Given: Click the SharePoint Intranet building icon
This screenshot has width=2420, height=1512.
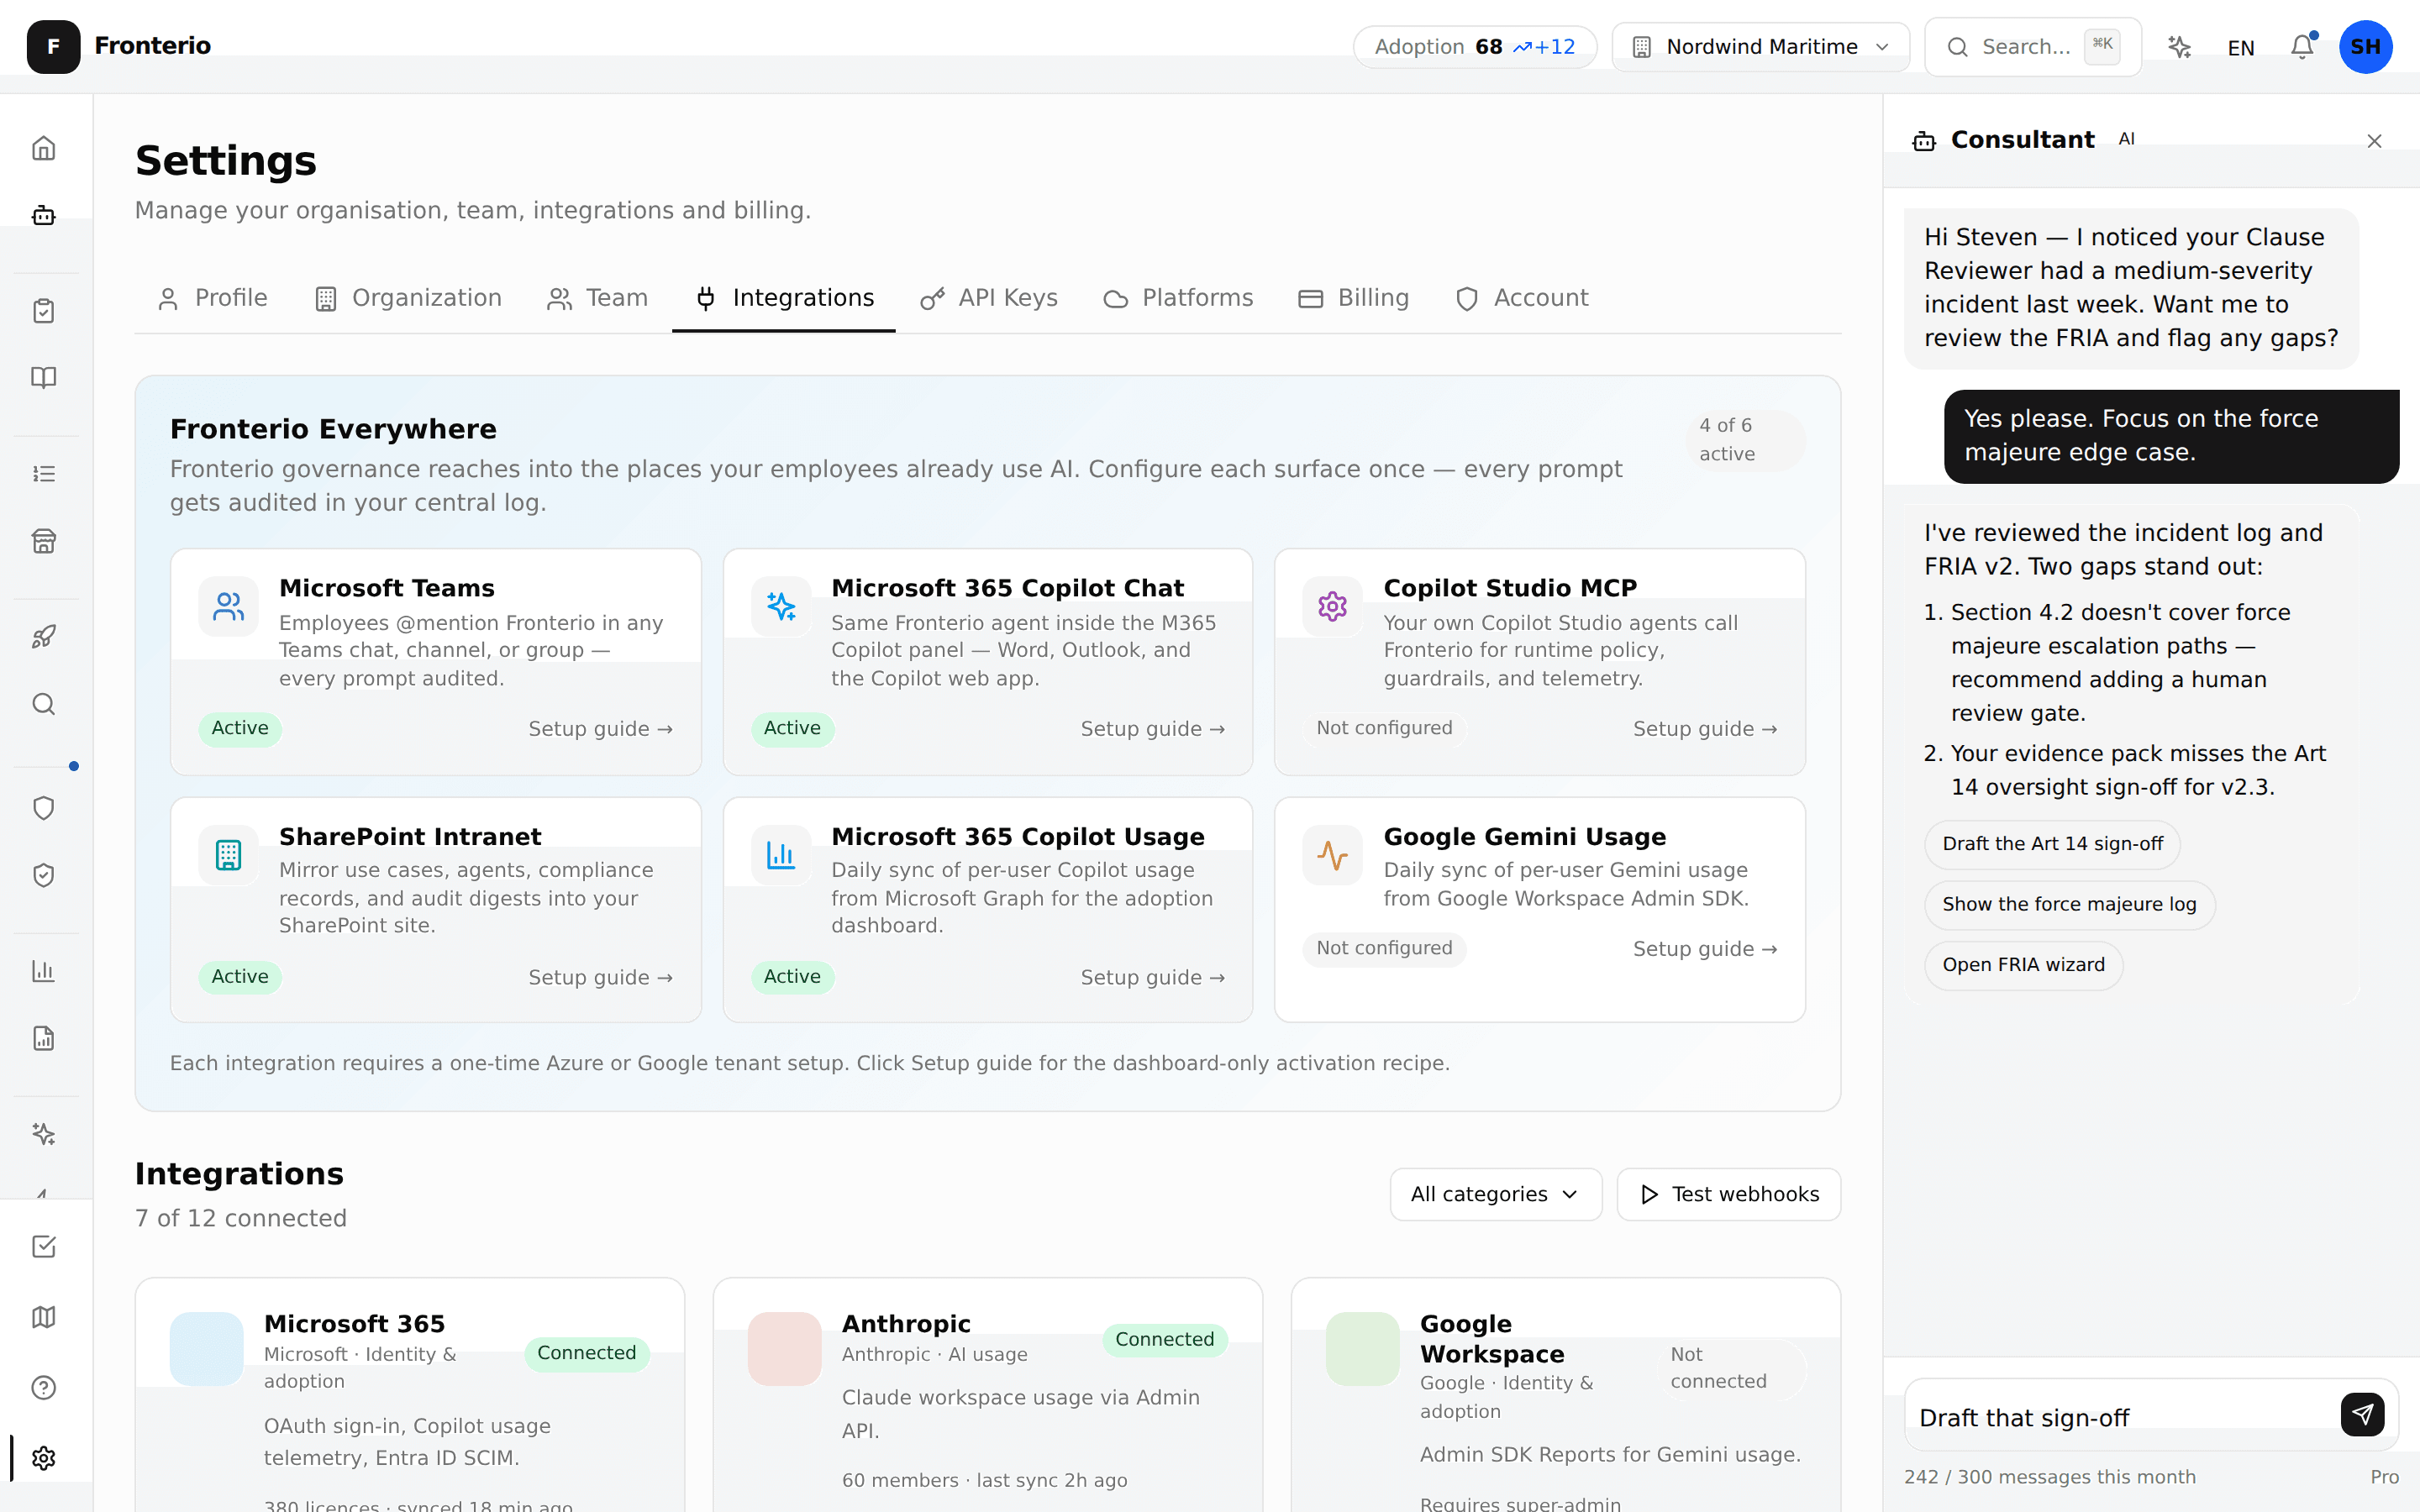Looking at the screenshot, I should tap(228, 855).
